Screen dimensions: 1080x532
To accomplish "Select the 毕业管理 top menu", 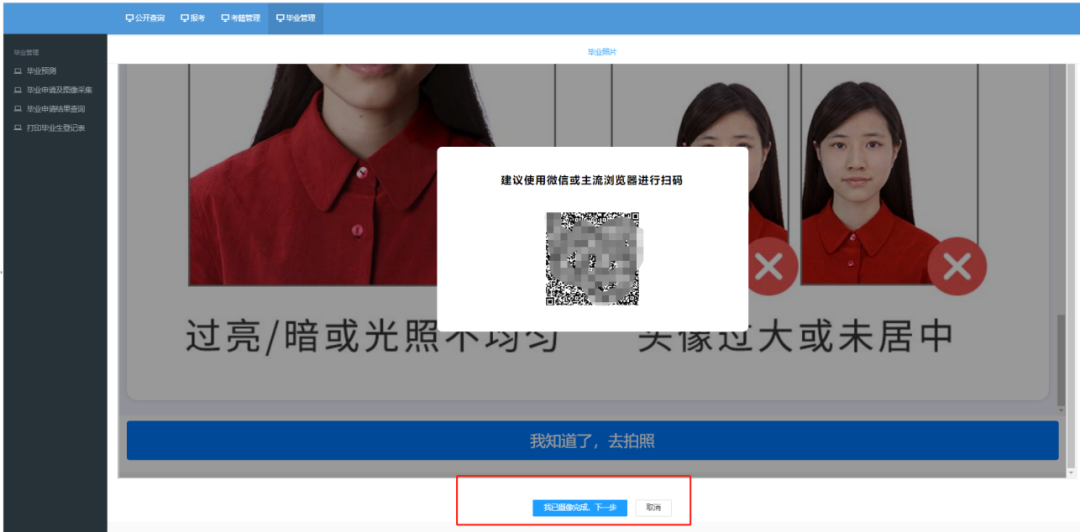I will point(295,19).
